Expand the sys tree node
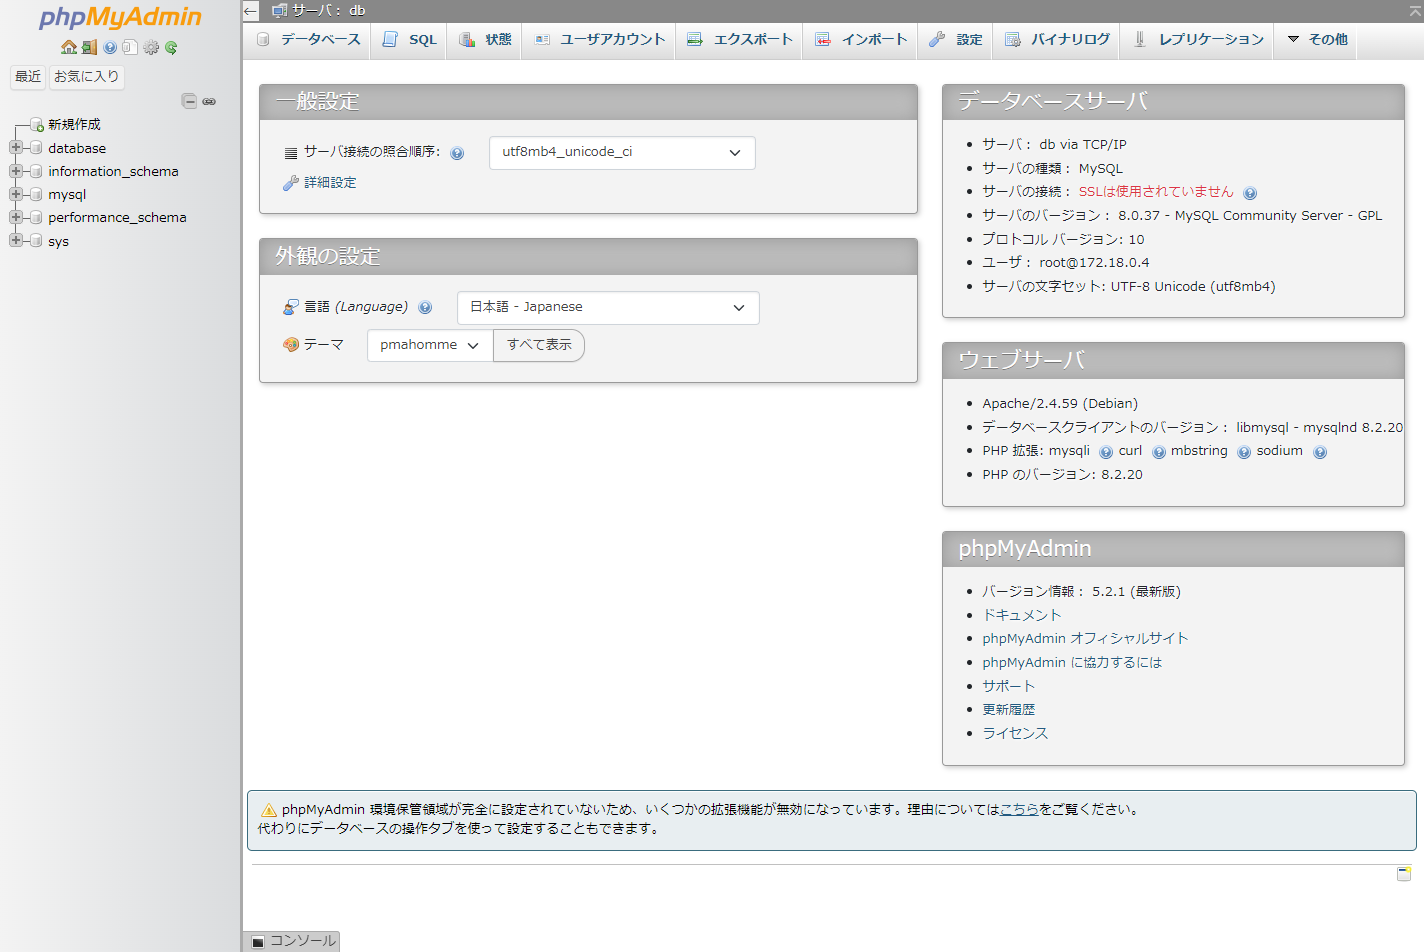Viewport: 1424px width, 952px height. pyautogui.click(x=15, y=241)
